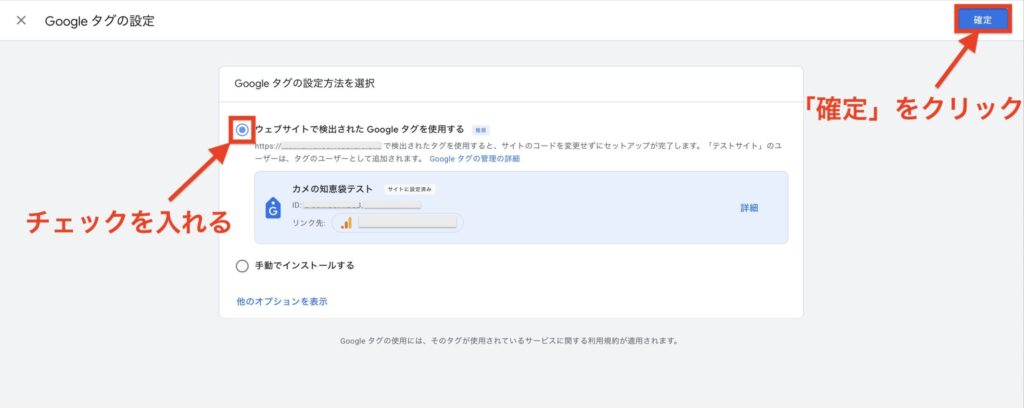
Task: Close the Google タグの設定 dialog
Action: coord(21,21)
